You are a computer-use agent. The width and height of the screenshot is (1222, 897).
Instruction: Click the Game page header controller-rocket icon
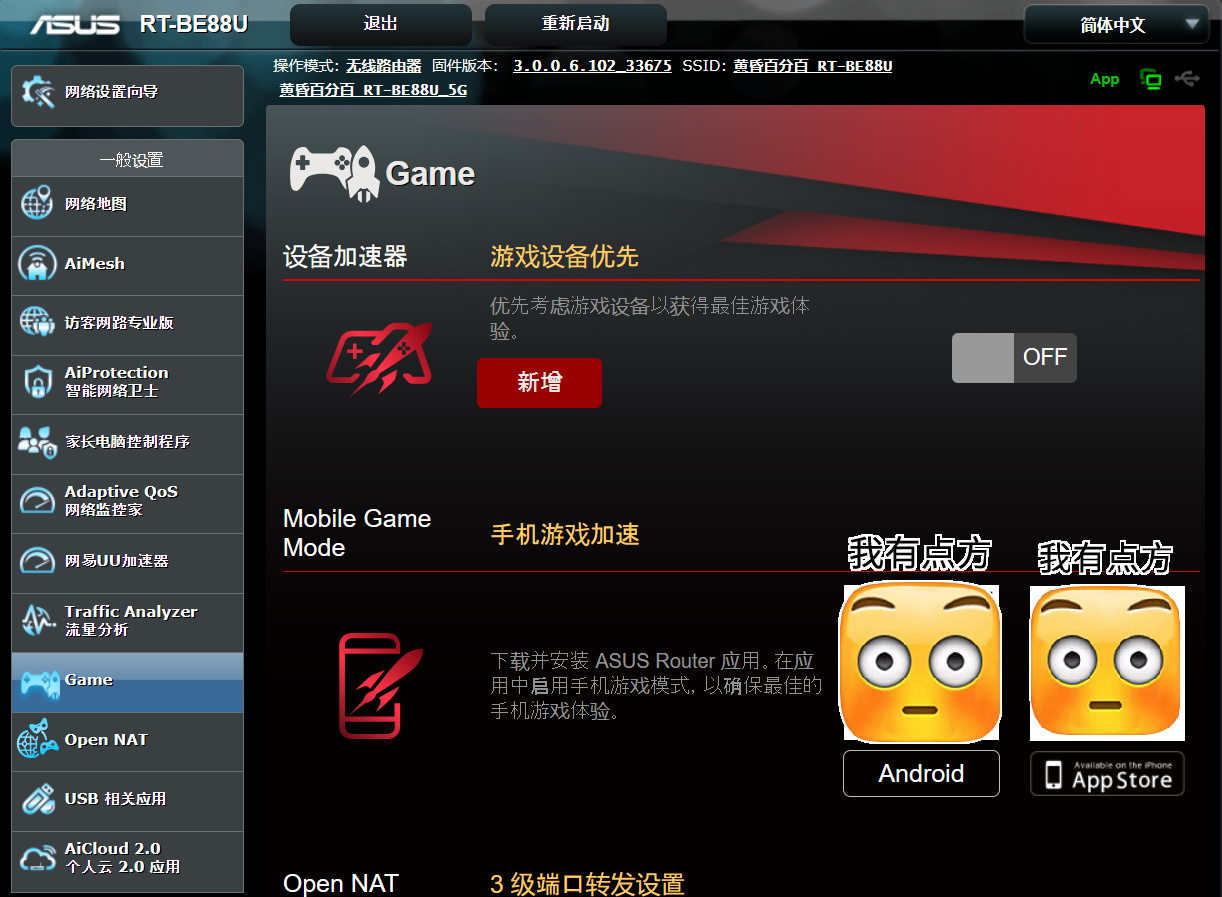[333, 173]
